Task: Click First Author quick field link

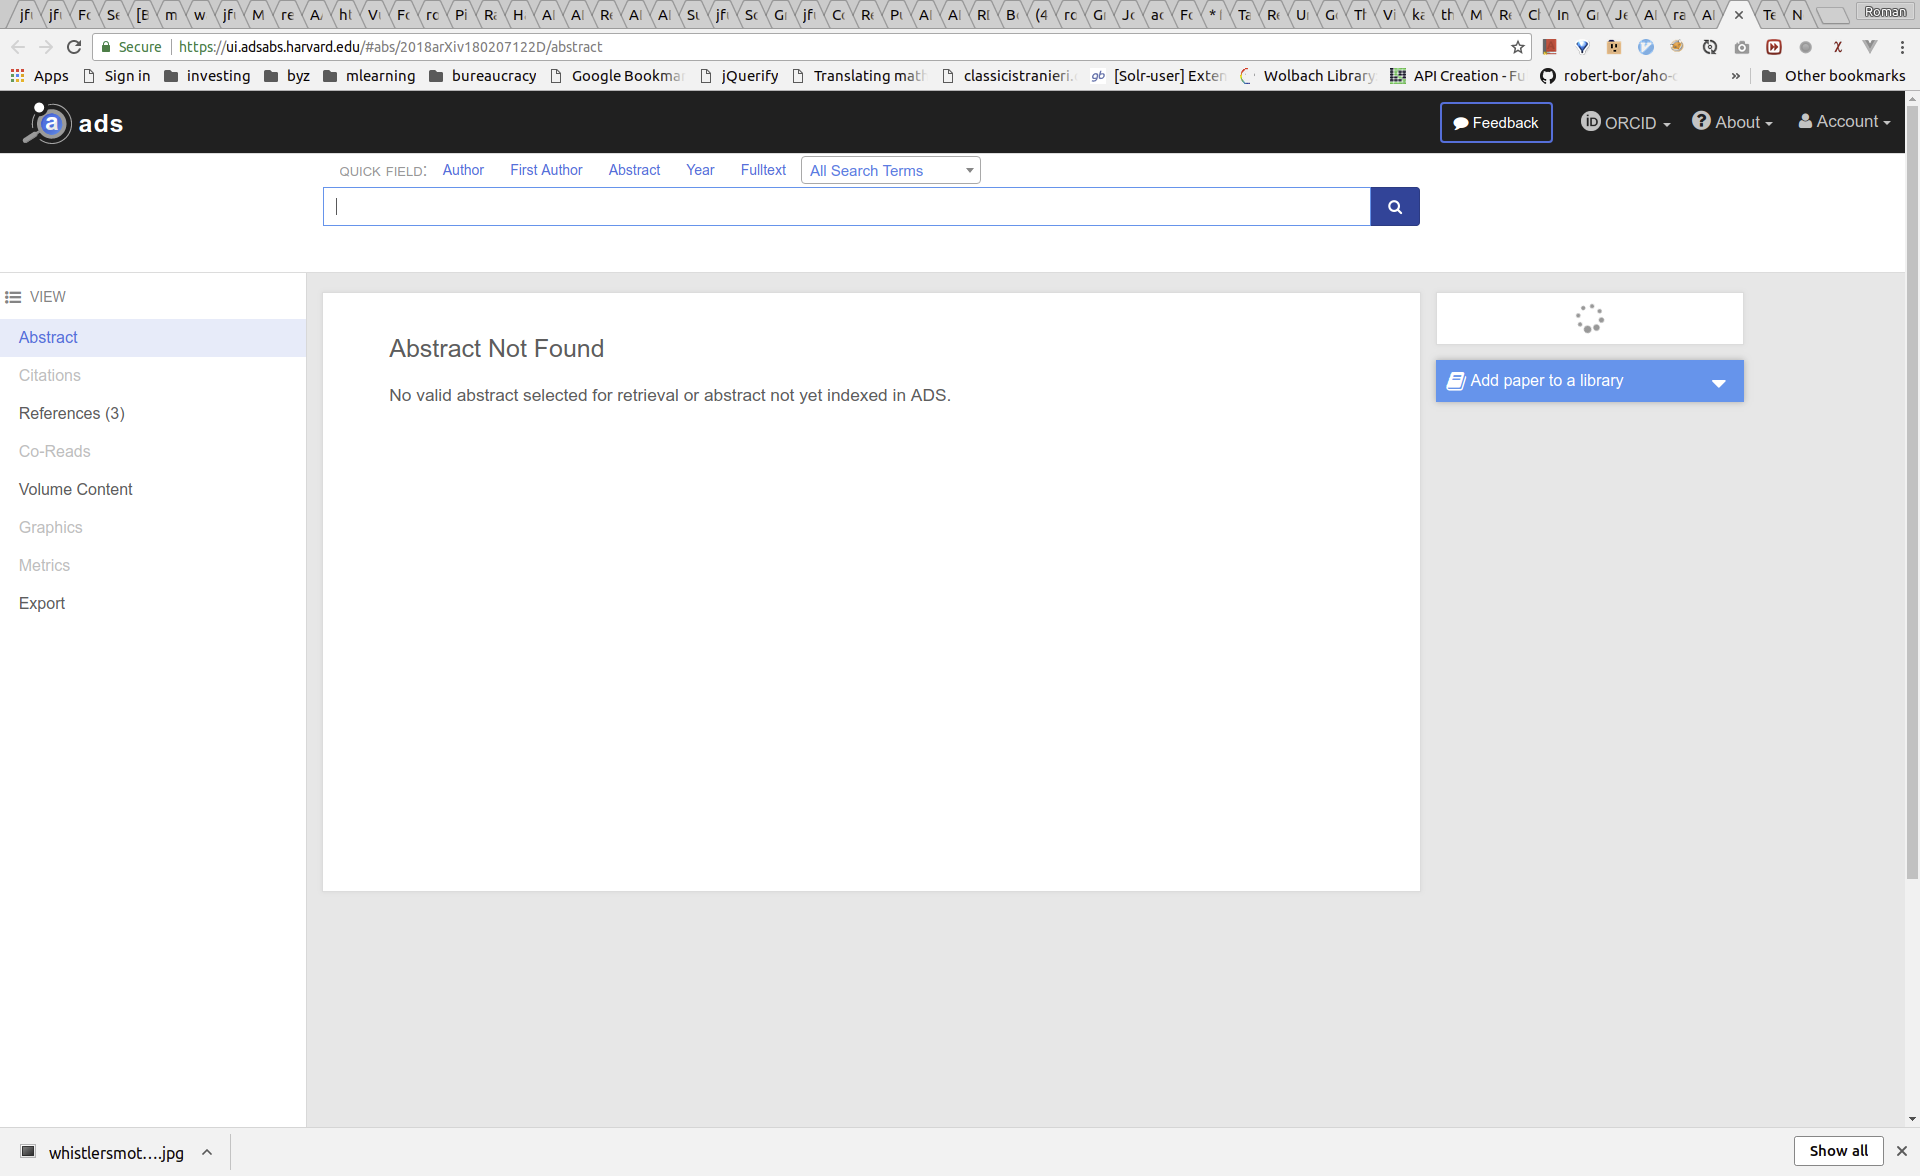Action: click(x=546, y=170)
